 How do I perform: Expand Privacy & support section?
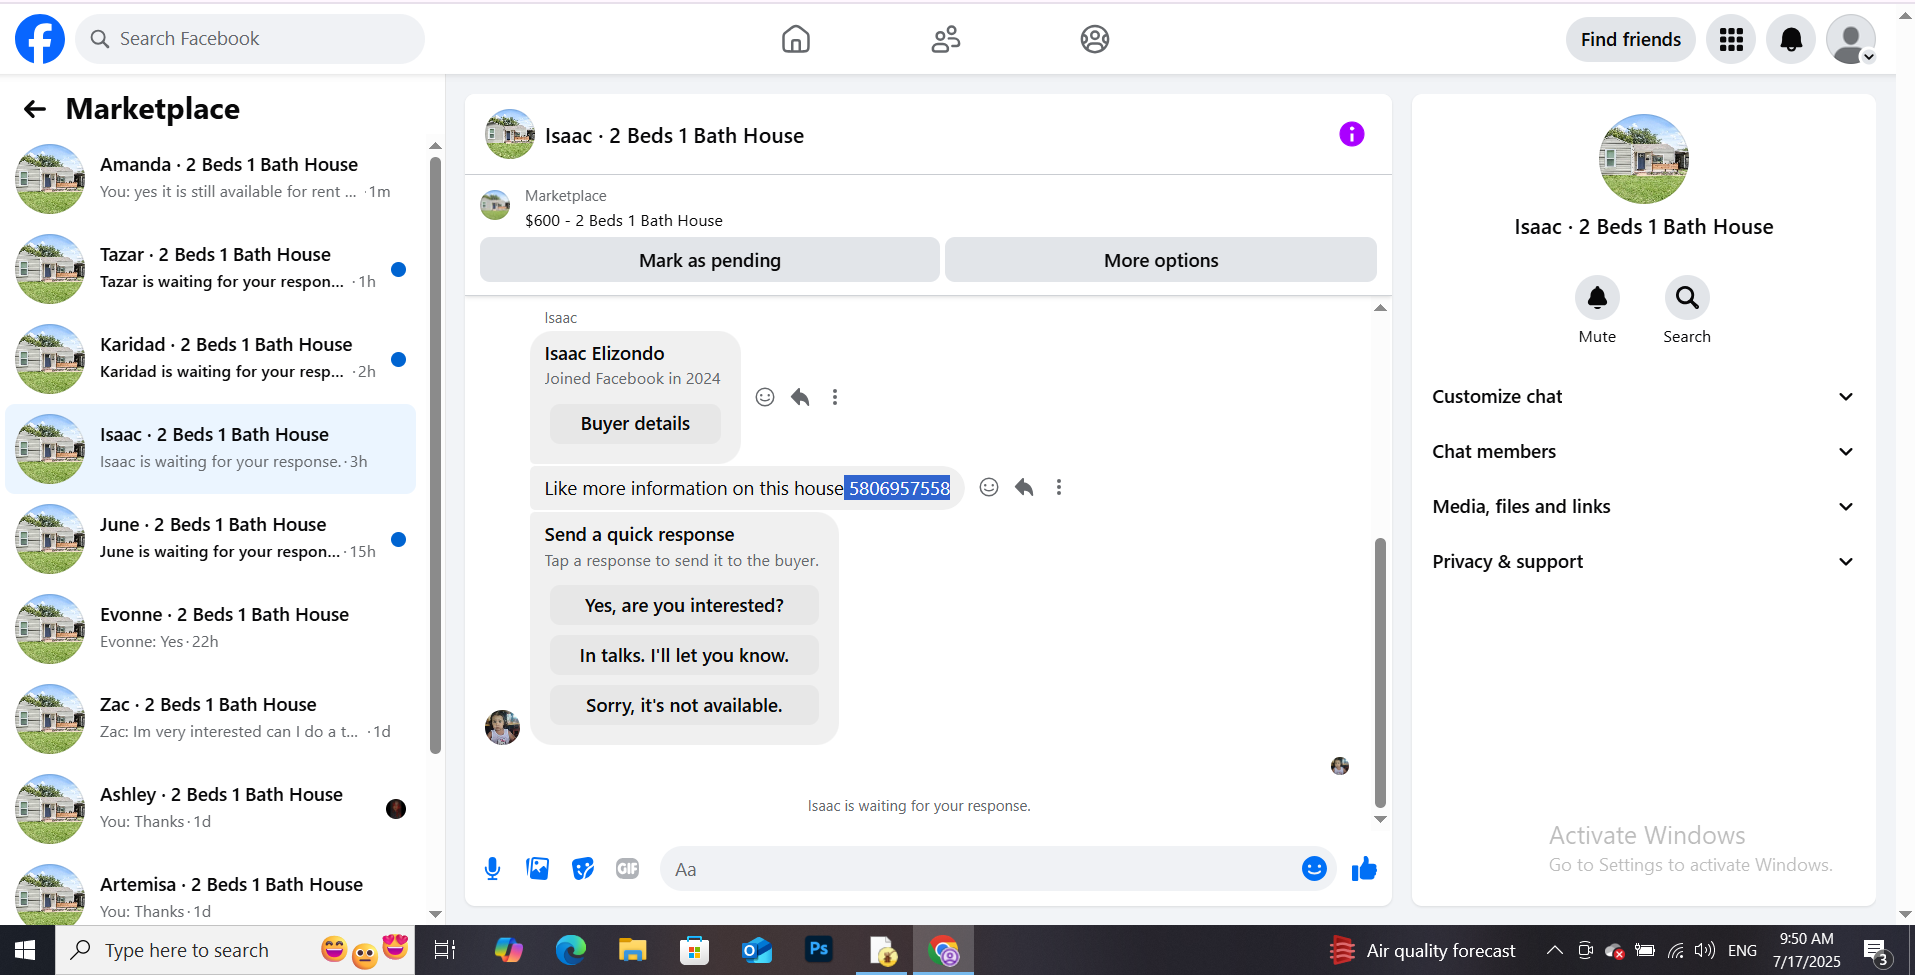point(1644,562)
